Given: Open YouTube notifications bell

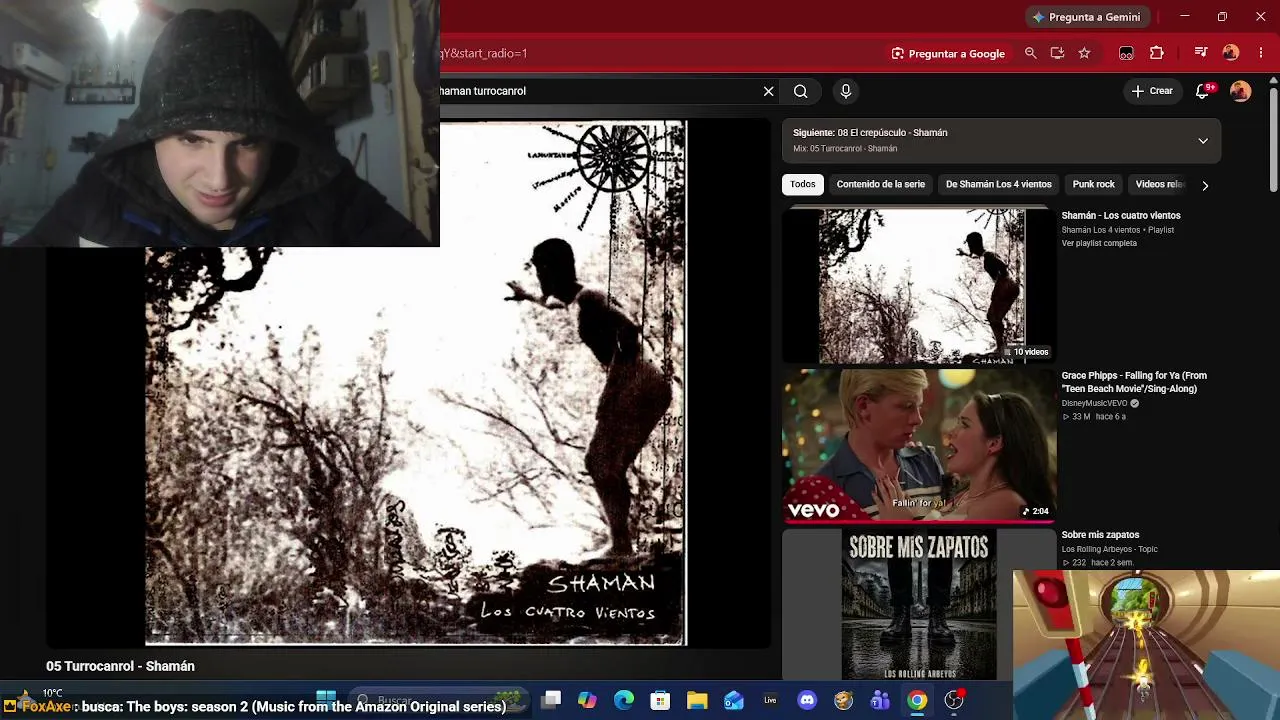Looking at the screenshot, I should tap(1203, 91).
